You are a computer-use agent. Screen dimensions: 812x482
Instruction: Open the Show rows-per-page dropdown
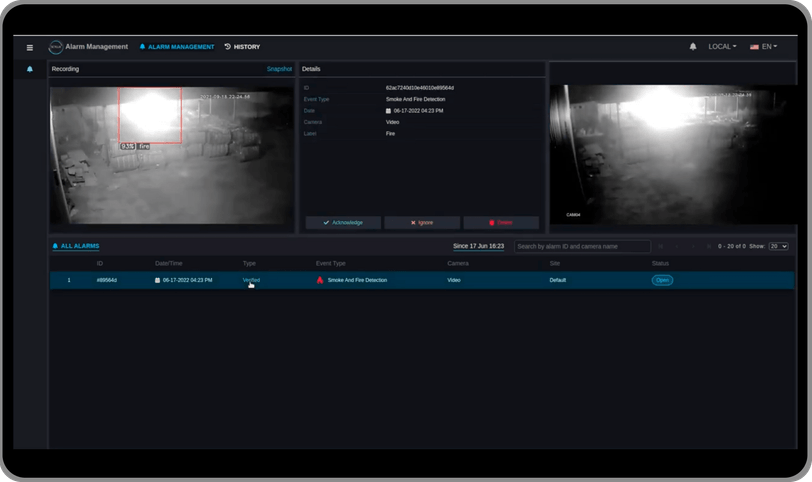pos(778,246)
